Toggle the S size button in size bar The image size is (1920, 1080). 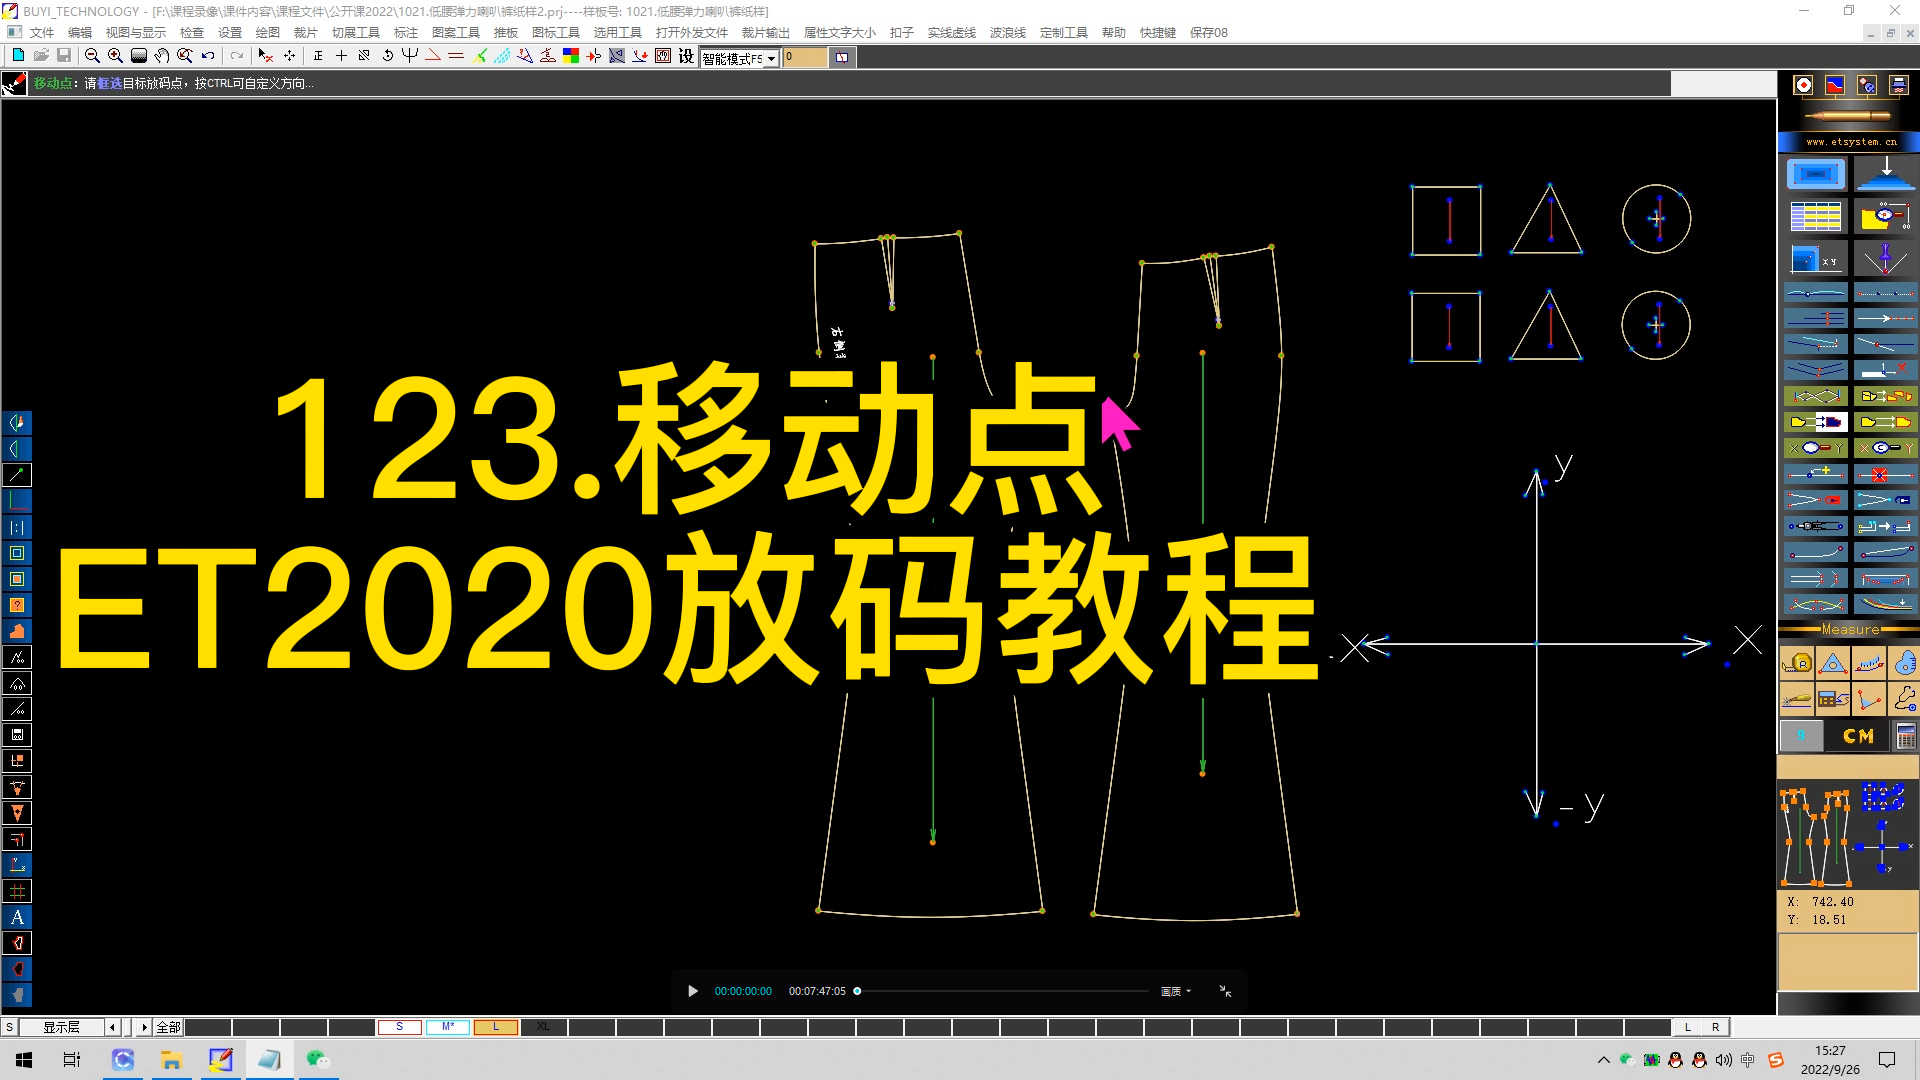click(x=399, y=1027)
